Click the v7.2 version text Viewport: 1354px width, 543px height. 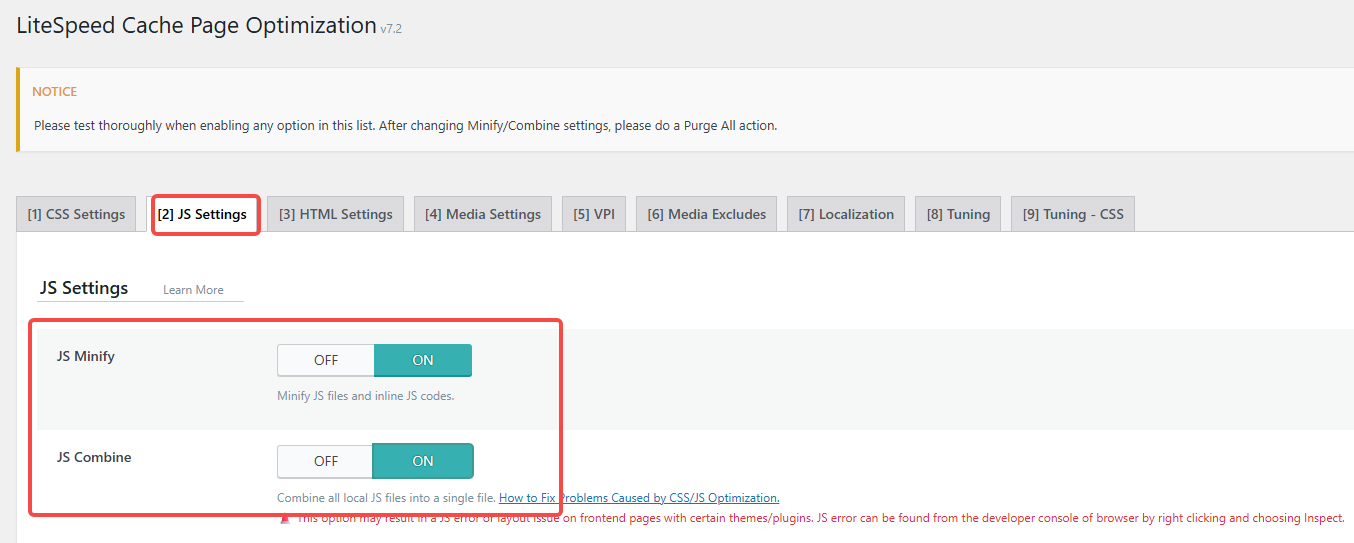coord(391,30)
